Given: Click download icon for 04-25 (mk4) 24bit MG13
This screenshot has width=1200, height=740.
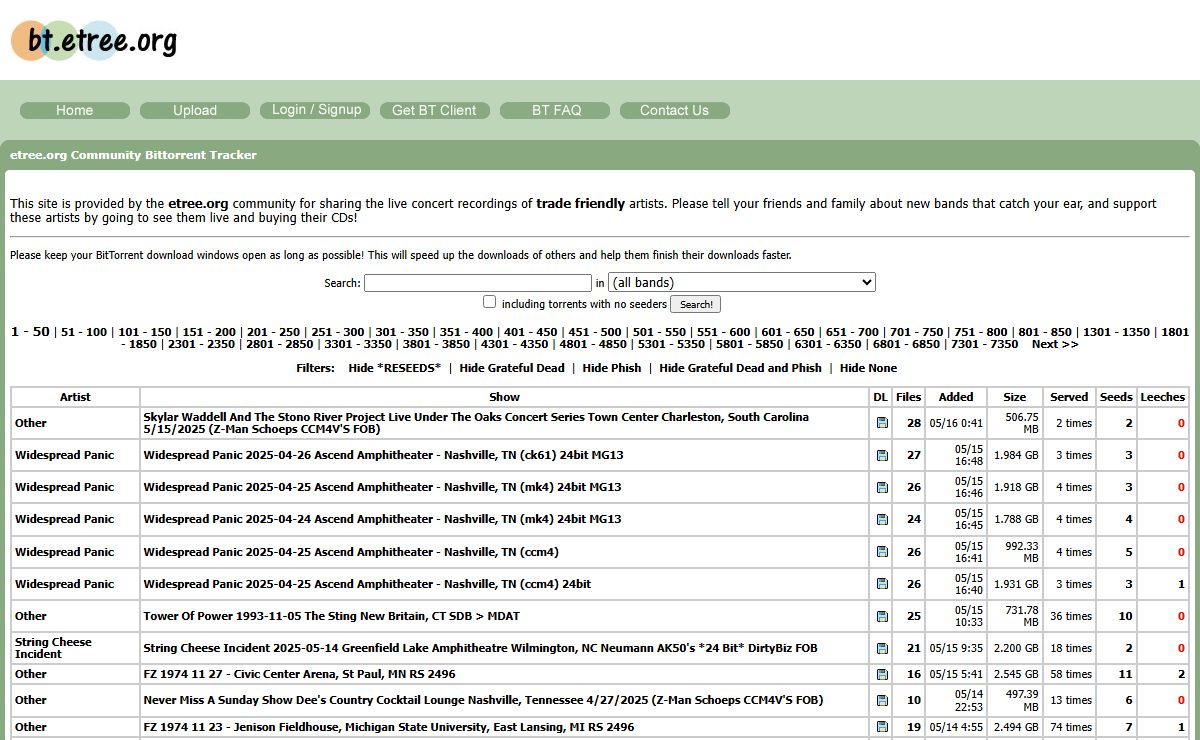Looking at the screenshot, I should click(881, 487).
